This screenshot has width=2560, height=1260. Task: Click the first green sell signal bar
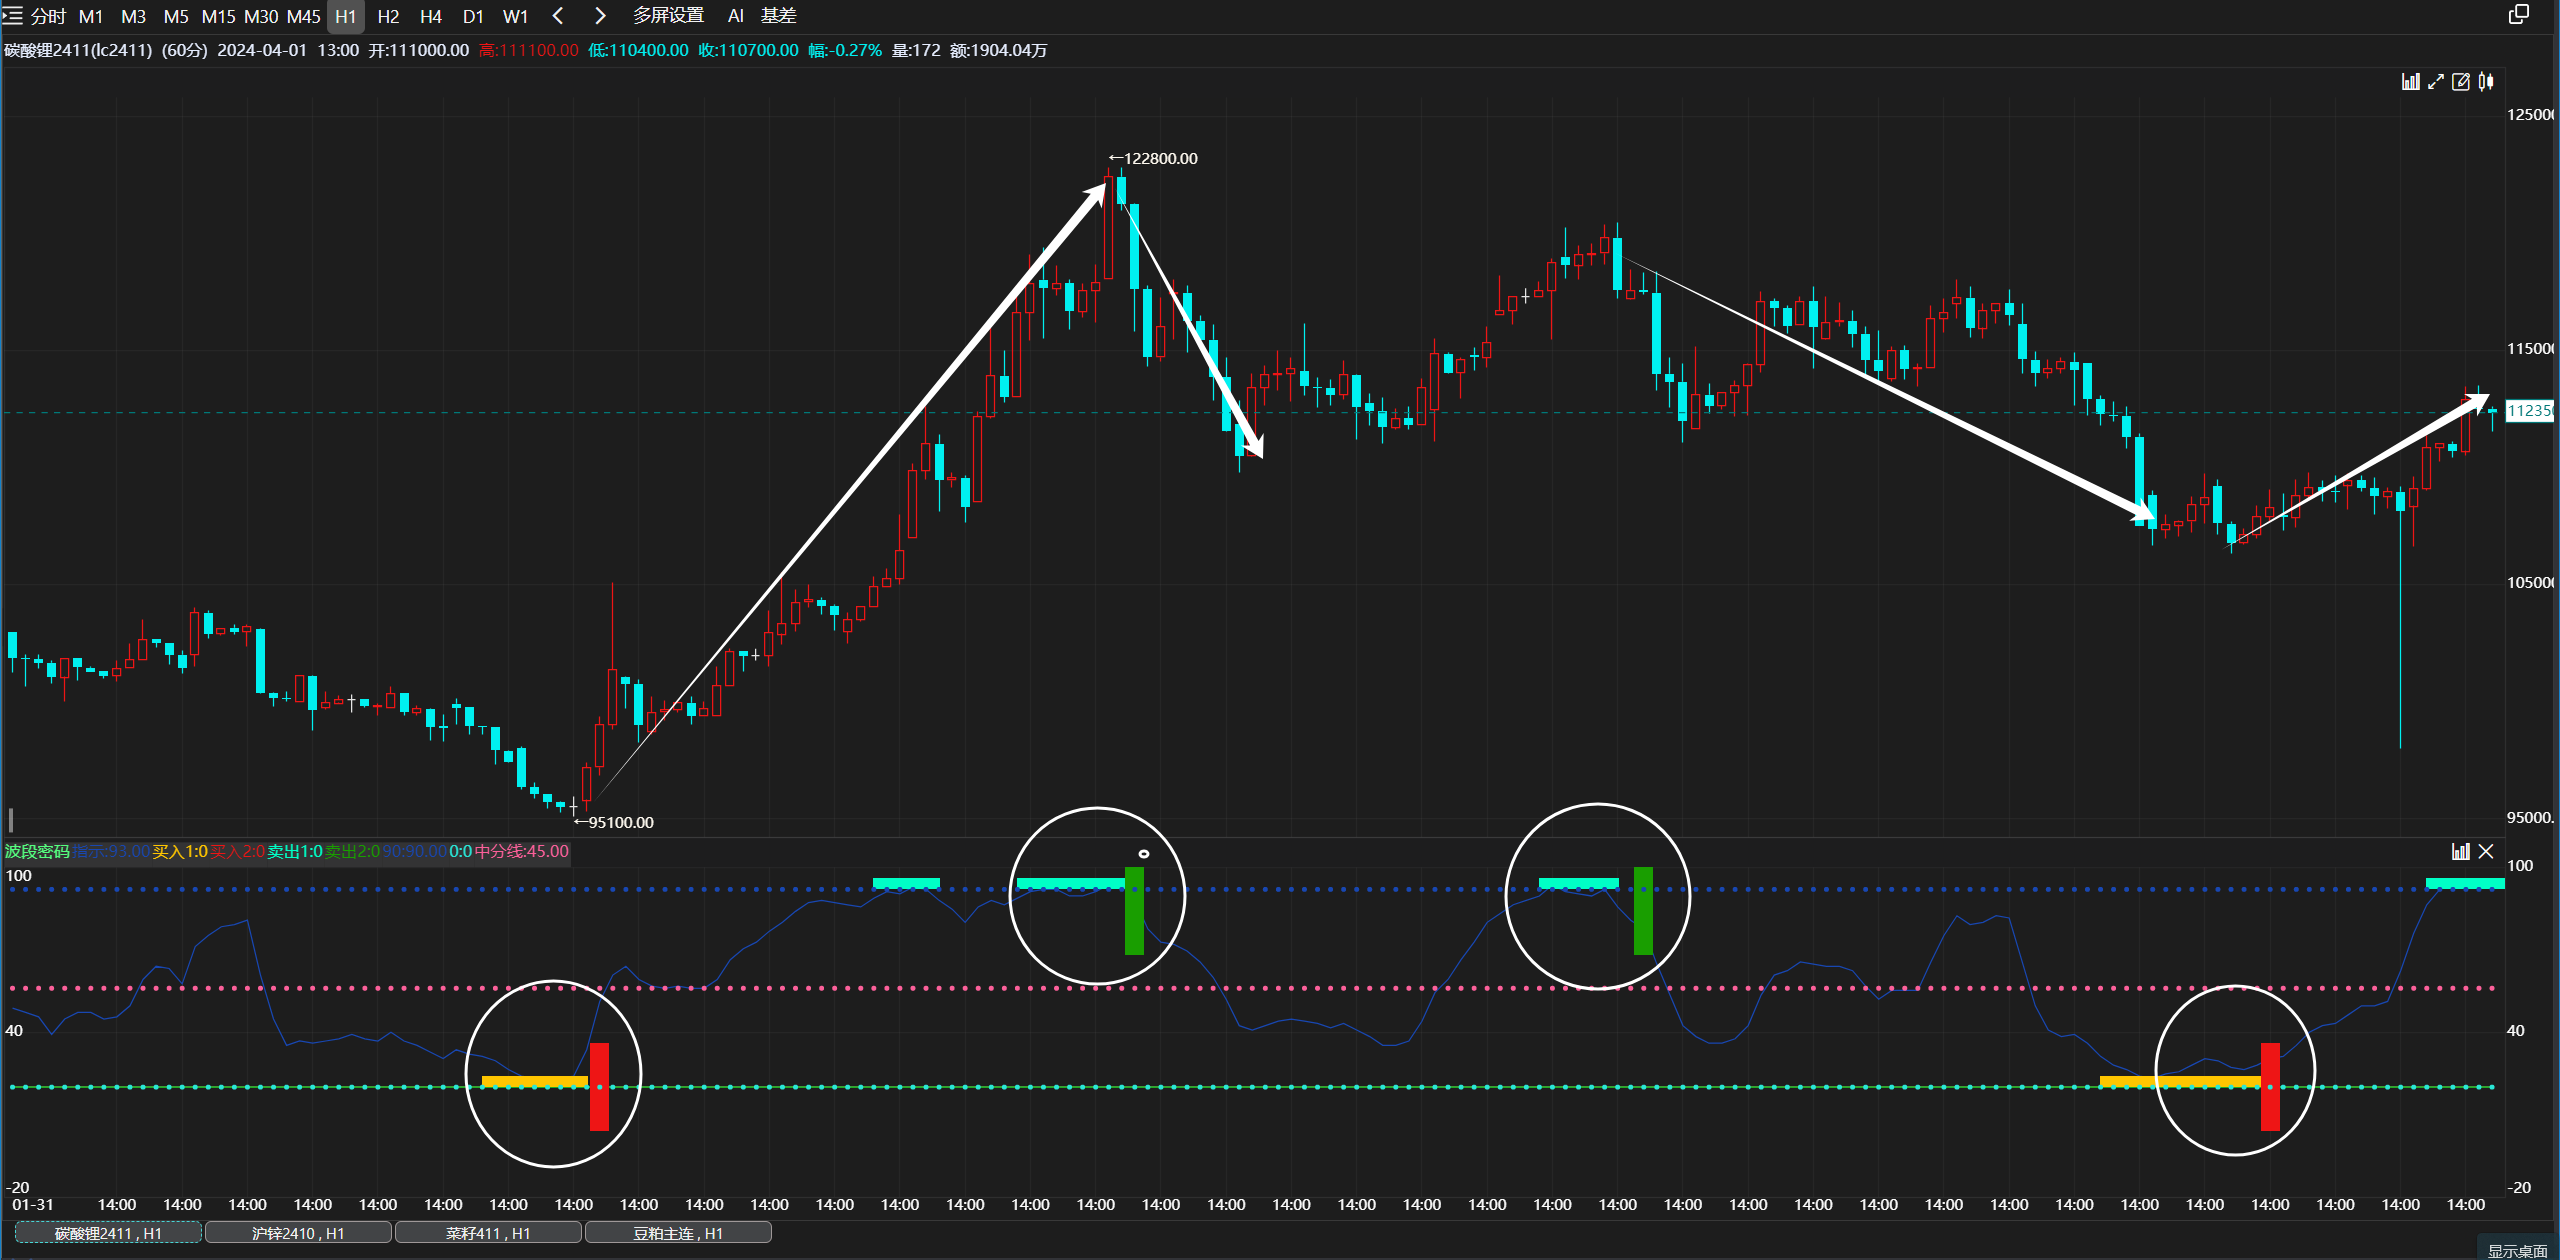1134,911
